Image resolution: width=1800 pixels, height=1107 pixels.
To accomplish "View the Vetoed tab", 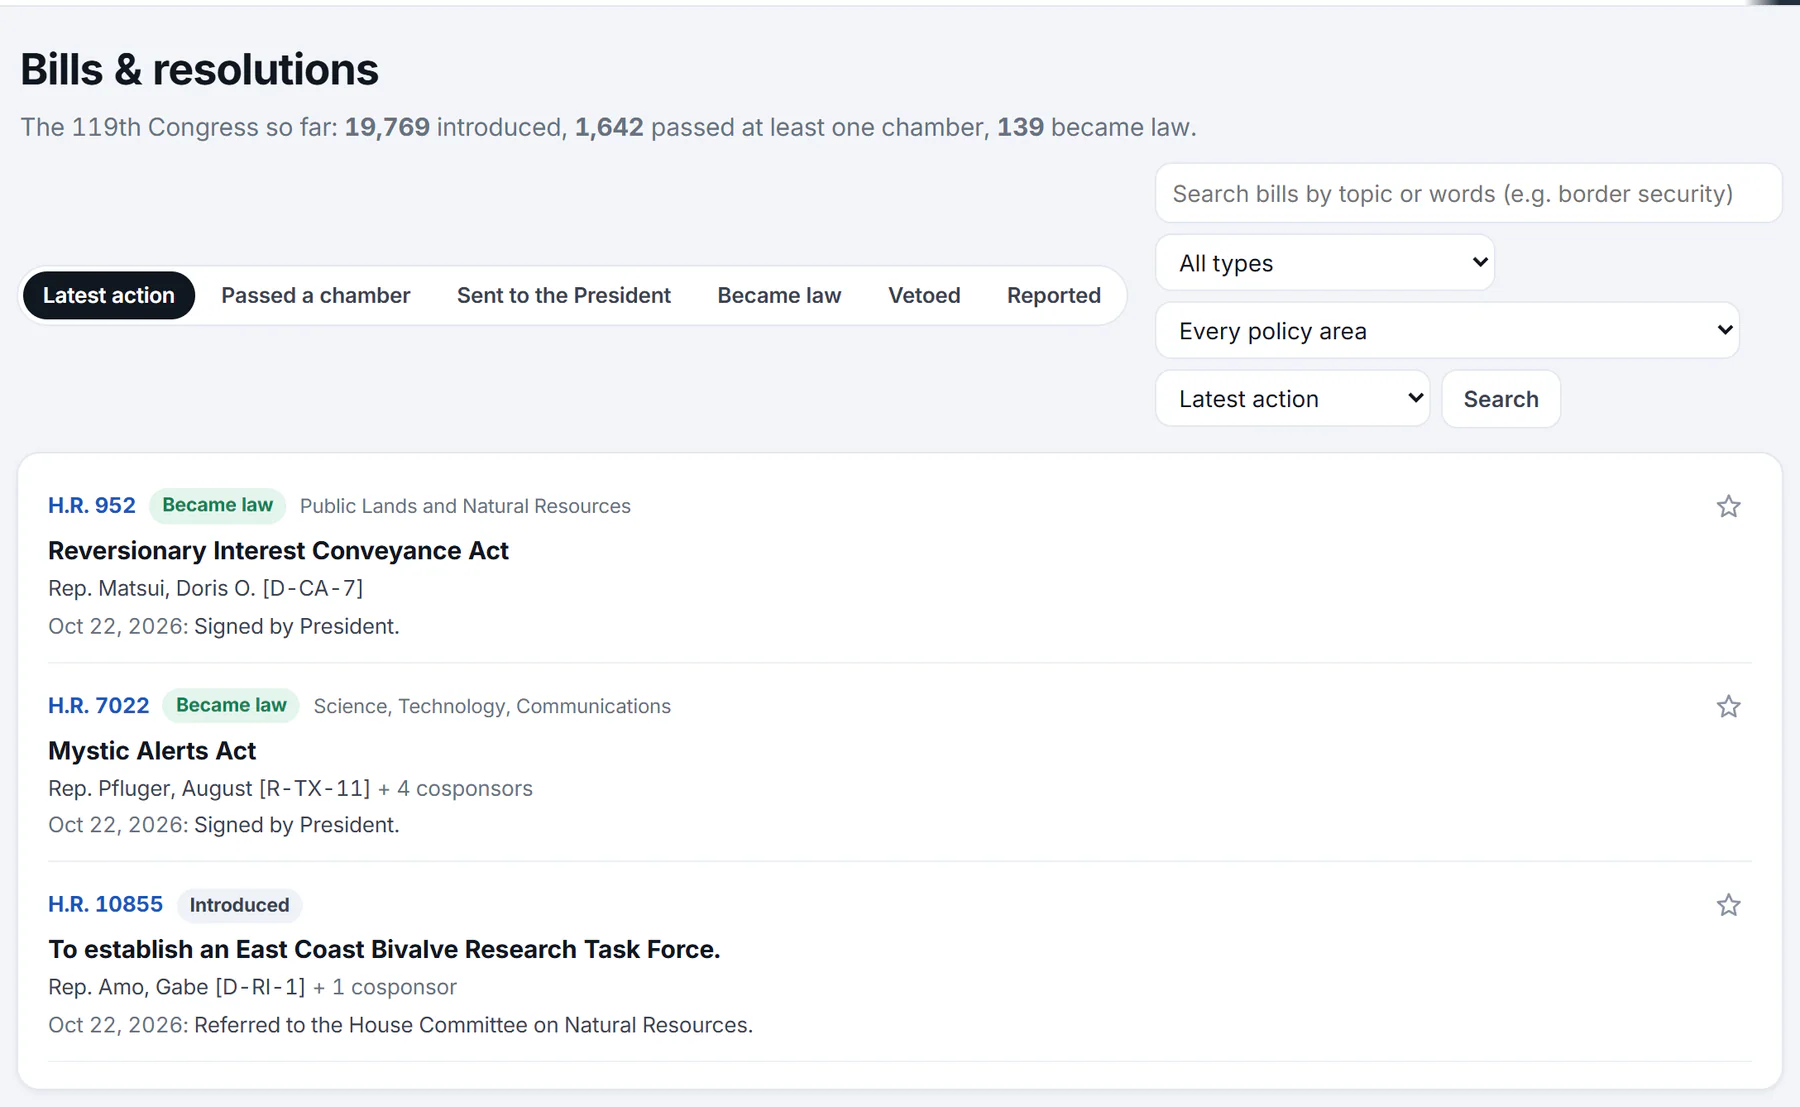I will [924, 295].
